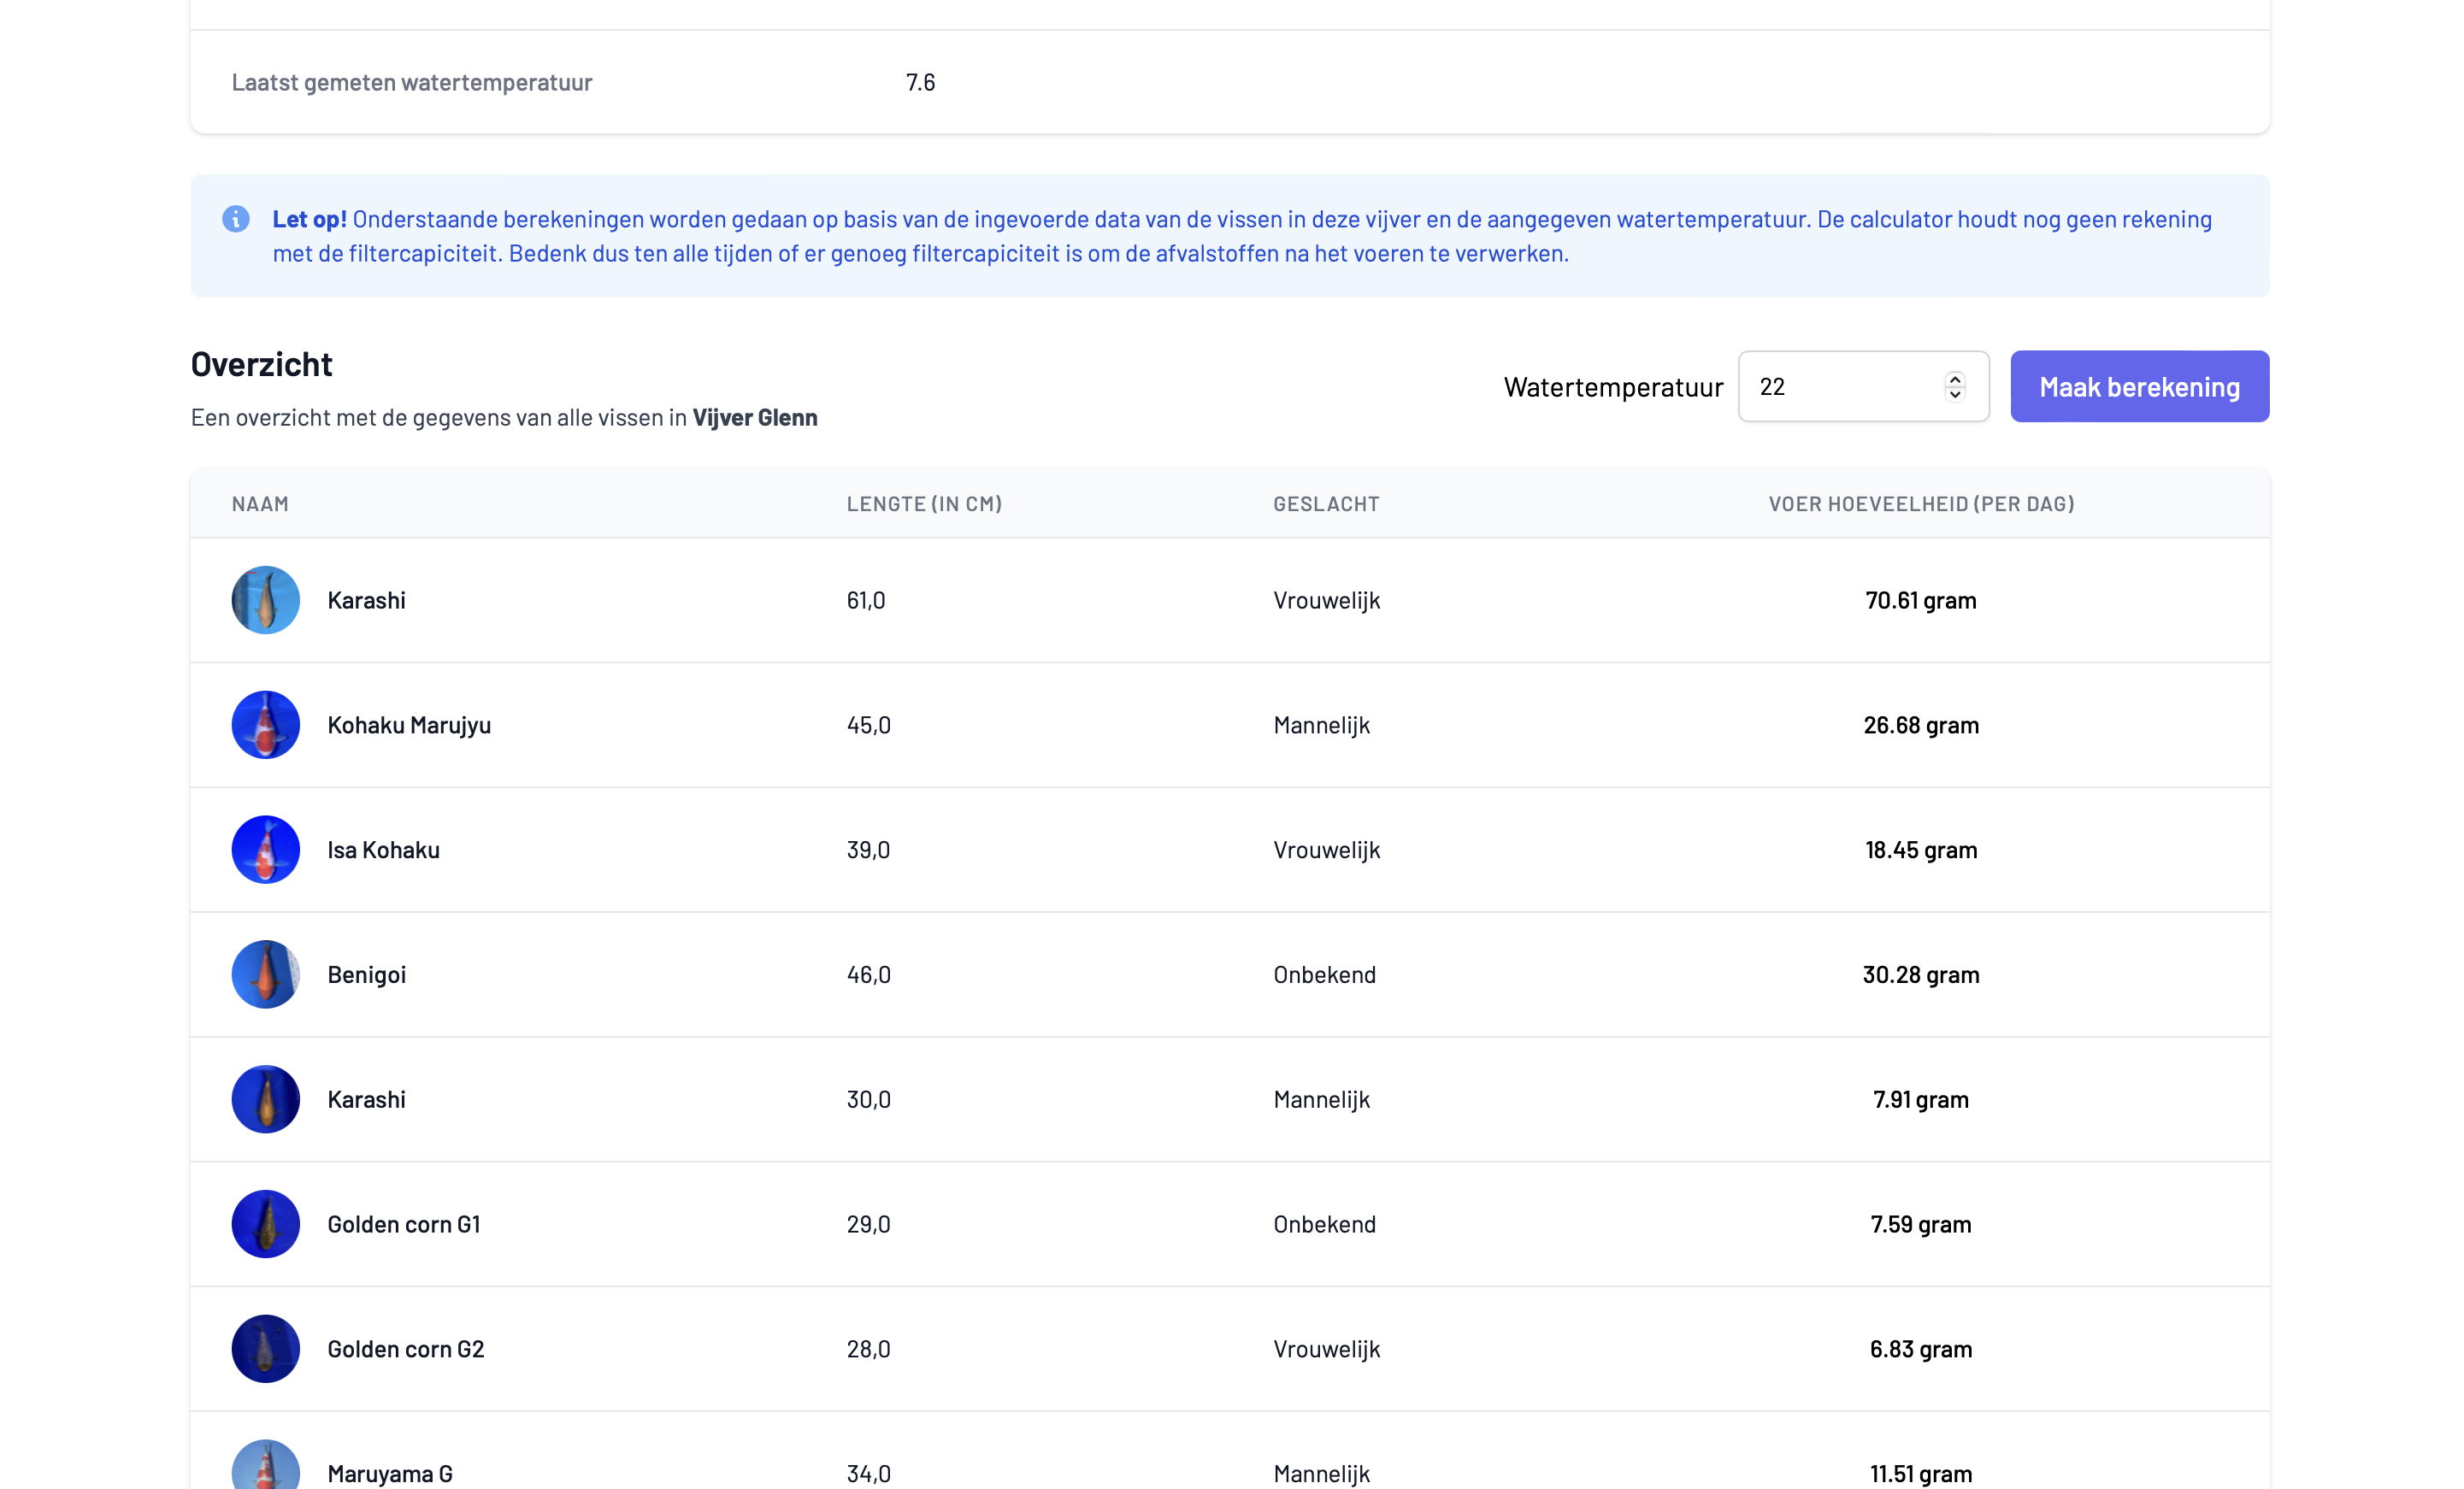Click the Lengte (in cm) column header
Screen dimensions: 2464x1489
pyautogui.click(x=924, y=504)
